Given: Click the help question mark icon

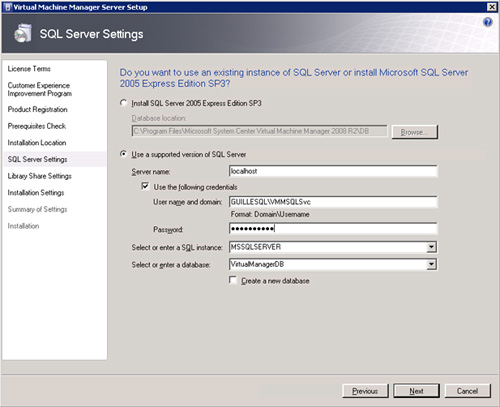Looking at the screenshot, I should point(488,22).
